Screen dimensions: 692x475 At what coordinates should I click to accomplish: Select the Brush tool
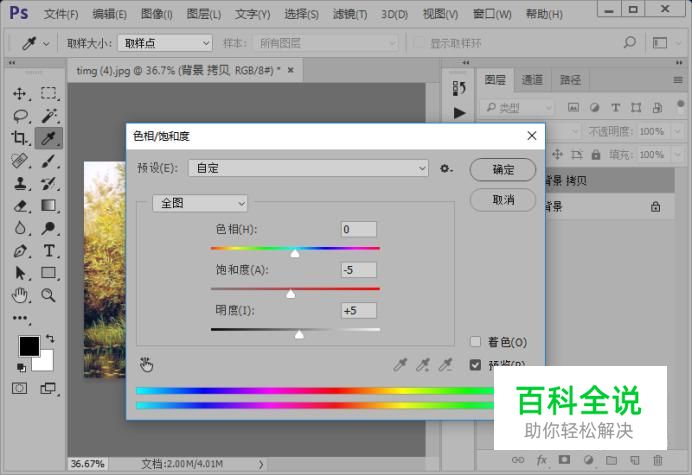pyautogui.click(x=49, y=161)
